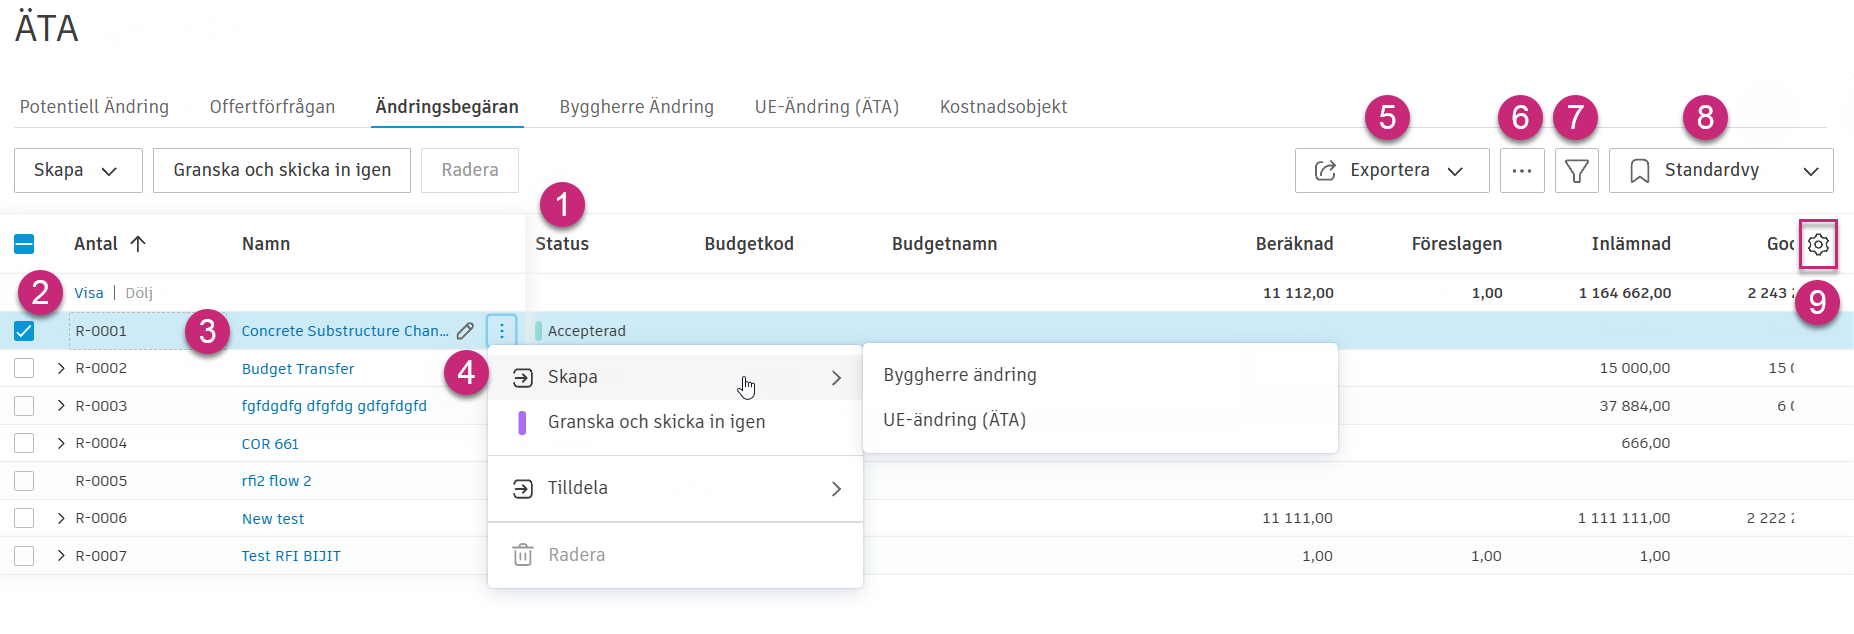Screen dimensions: 1854x634
Task: Click the arrow icon beside Skapa menu entry
Action: pyautogui.click(x=523, y=377)
